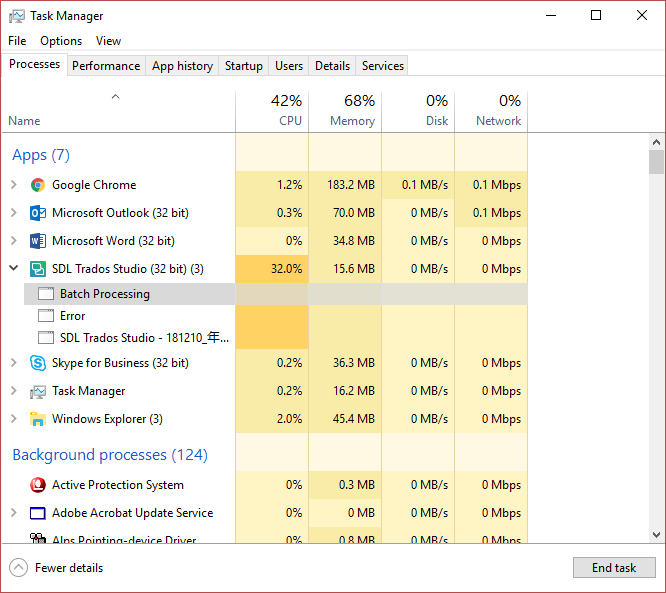Click the SDL Trados Studio process icon
Image resolution: width=666 pixels, height=593 pixels.
(x=38, y=269)
